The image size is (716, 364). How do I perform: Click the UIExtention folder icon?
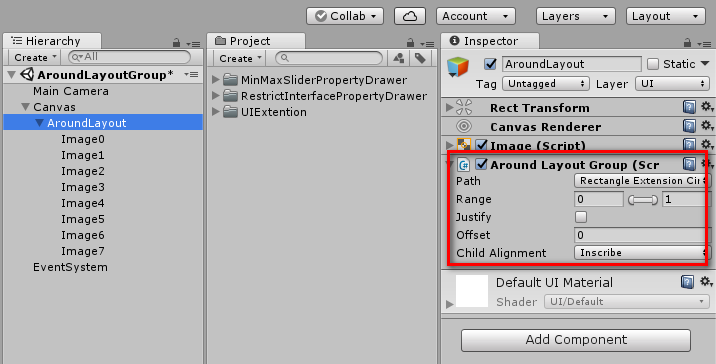point(231,112)
